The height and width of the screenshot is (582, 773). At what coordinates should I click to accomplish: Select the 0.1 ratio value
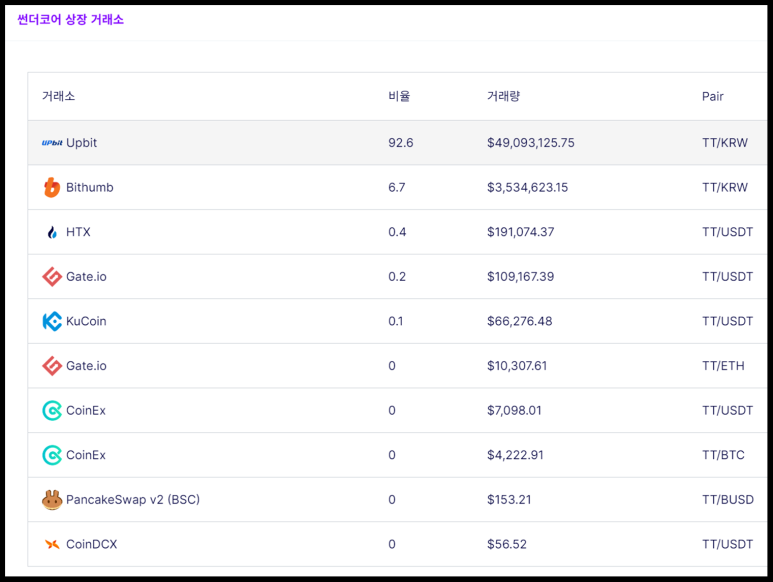click(x=396, y=321)
